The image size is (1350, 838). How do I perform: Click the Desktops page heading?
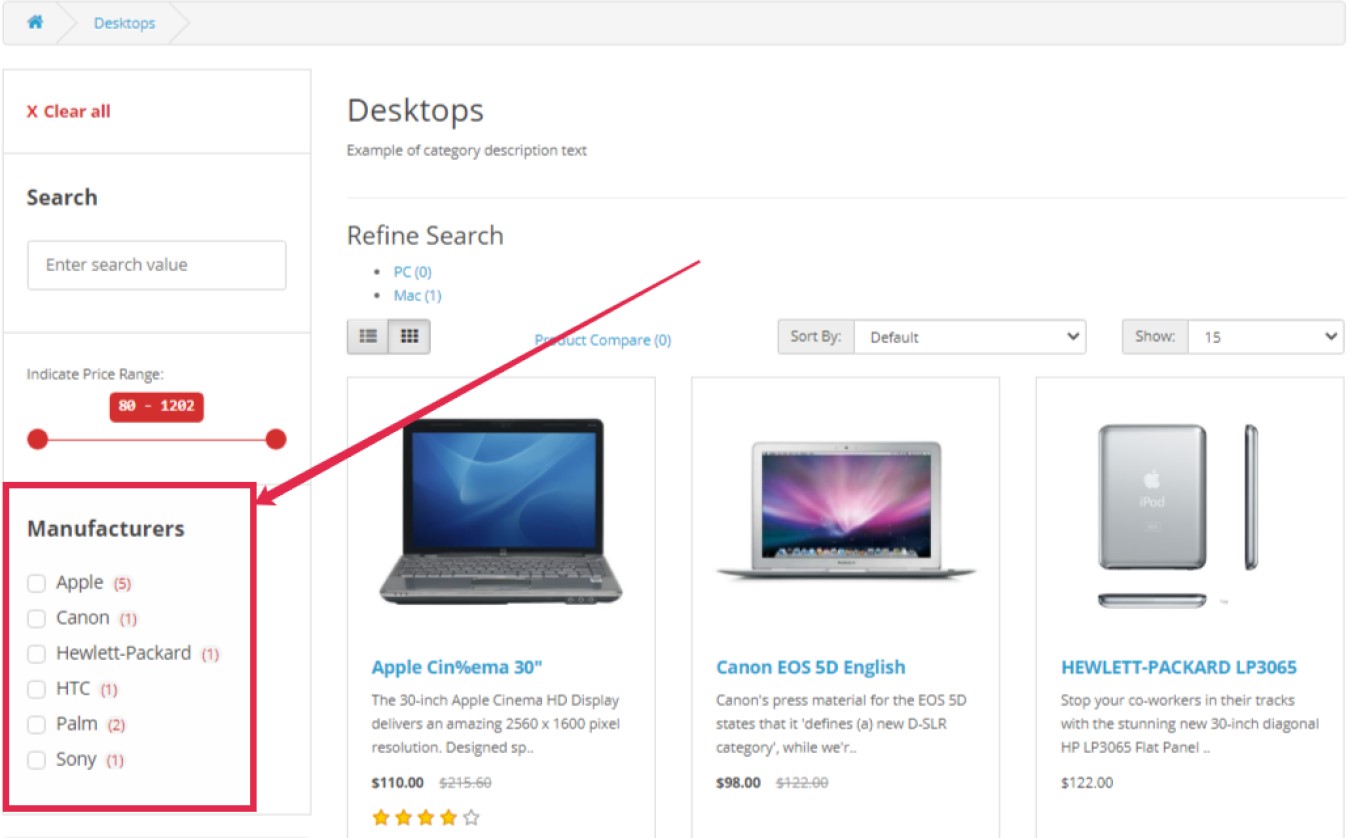click(x=415, y=110)
